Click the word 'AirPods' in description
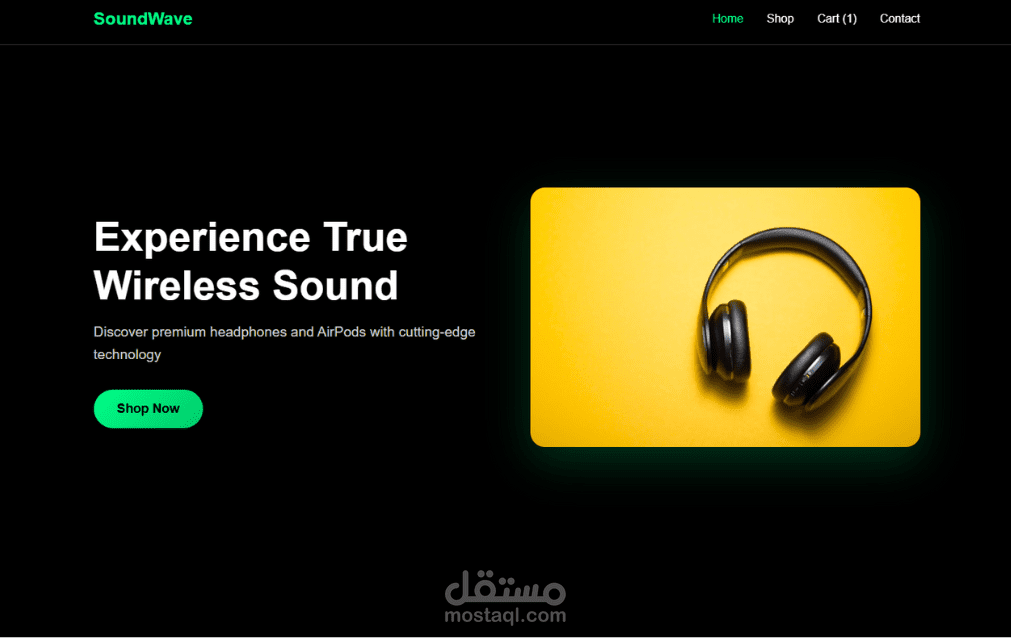This screenshot has width=1011, height=639. click(341, 332)
